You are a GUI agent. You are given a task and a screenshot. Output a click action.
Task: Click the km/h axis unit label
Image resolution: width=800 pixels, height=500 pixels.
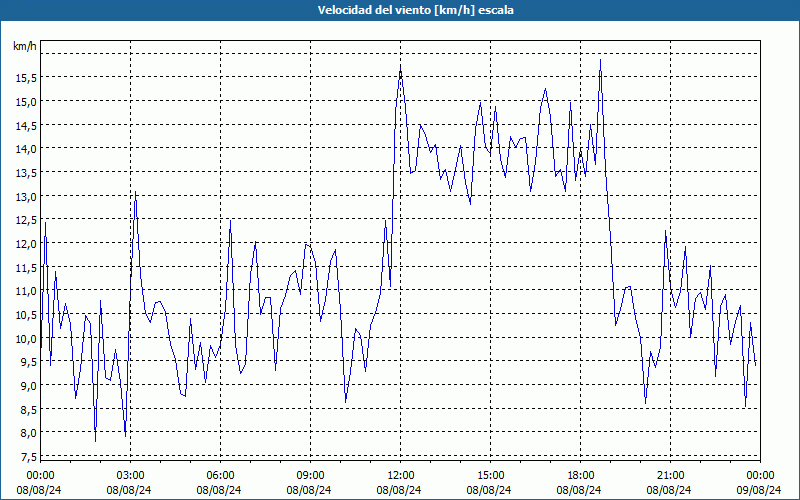coord(24,46)
